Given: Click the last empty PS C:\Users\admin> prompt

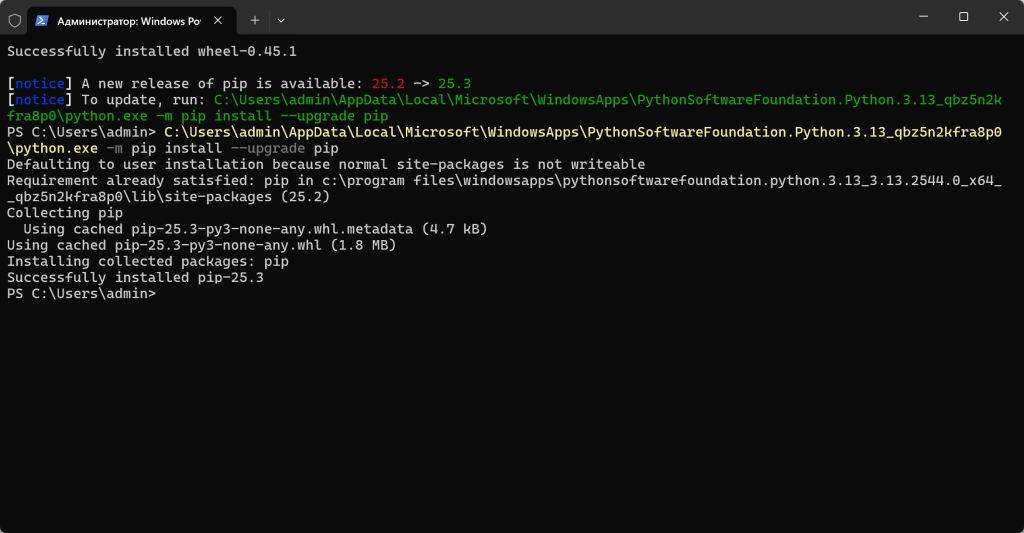Looking at the screenshot, I should click(x=81, y=294).
